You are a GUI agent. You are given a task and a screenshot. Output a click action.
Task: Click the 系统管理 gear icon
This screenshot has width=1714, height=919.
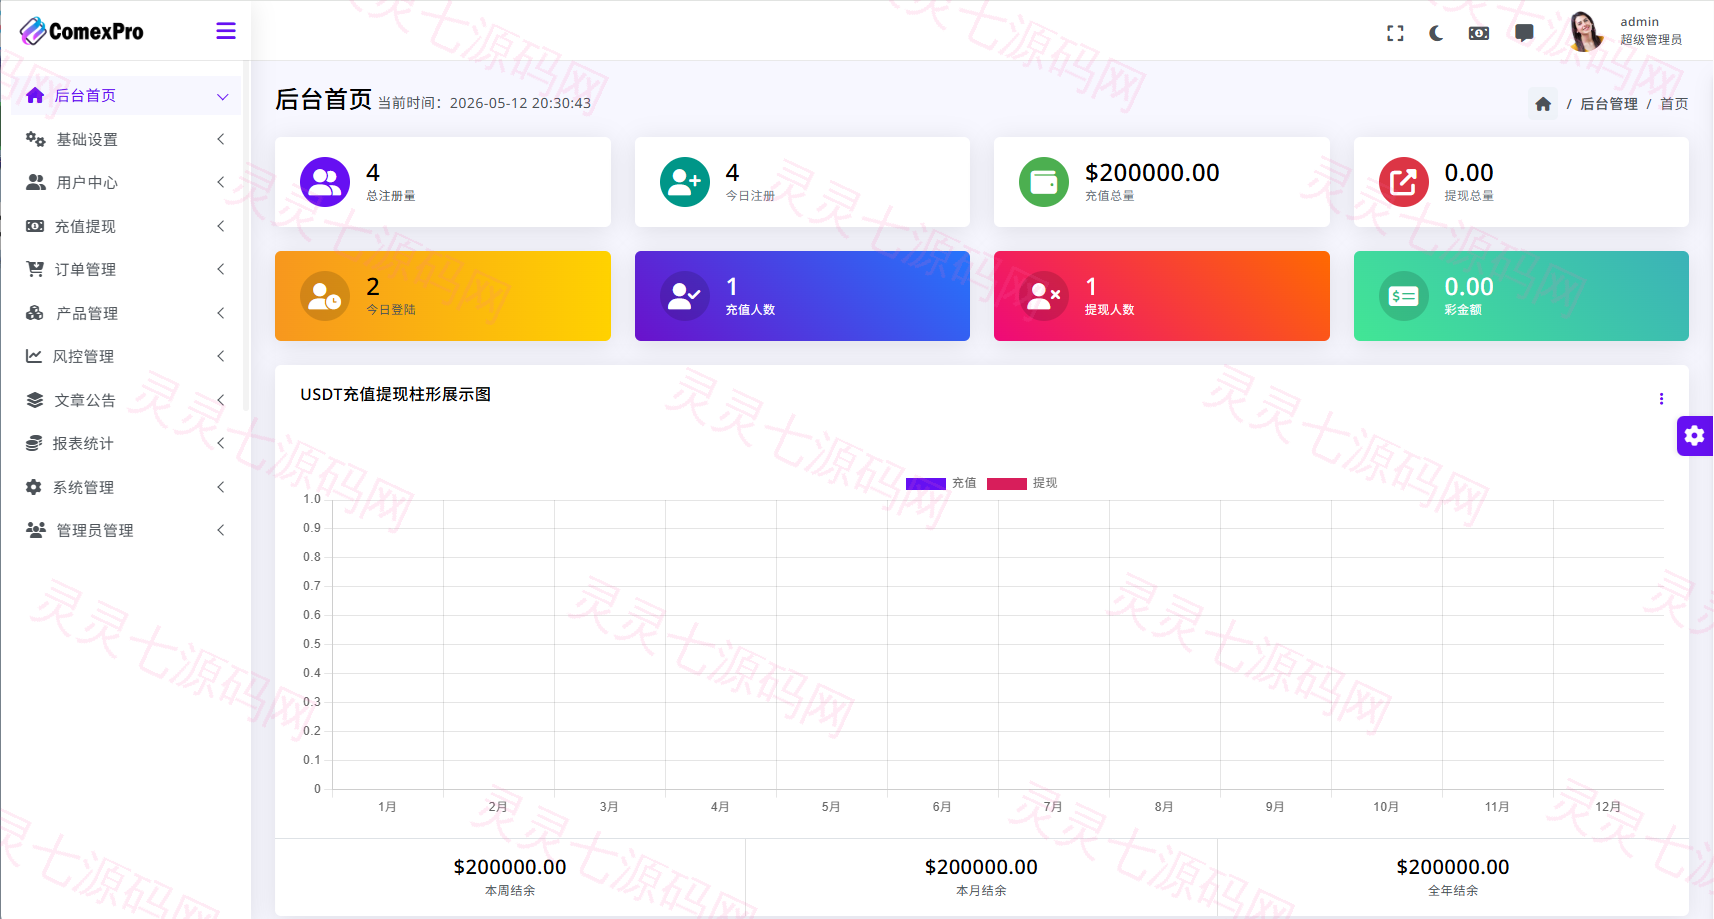pos(34,487)
